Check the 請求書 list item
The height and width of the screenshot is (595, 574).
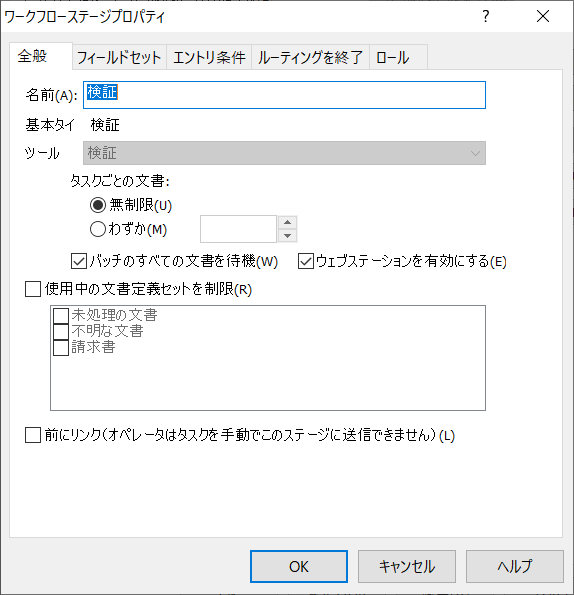click(61, 348)
